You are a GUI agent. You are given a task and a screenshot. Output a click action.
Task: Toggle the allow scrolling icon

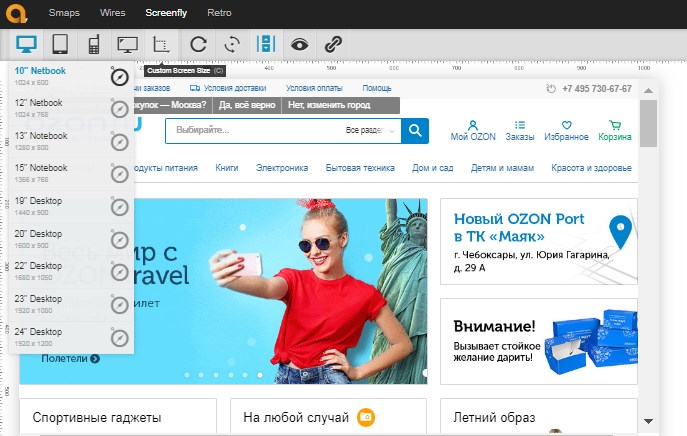click(266, 44)
